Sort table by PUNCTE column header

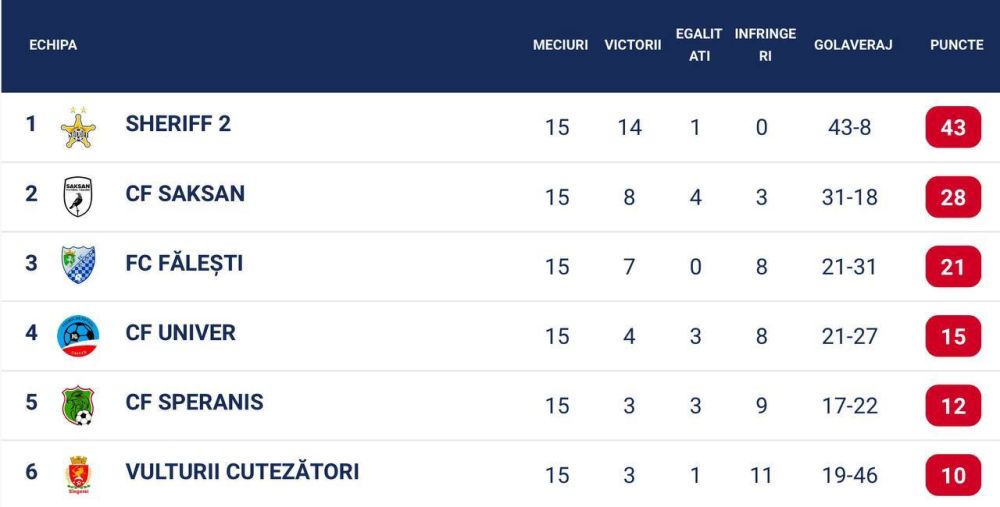[956, 45]
